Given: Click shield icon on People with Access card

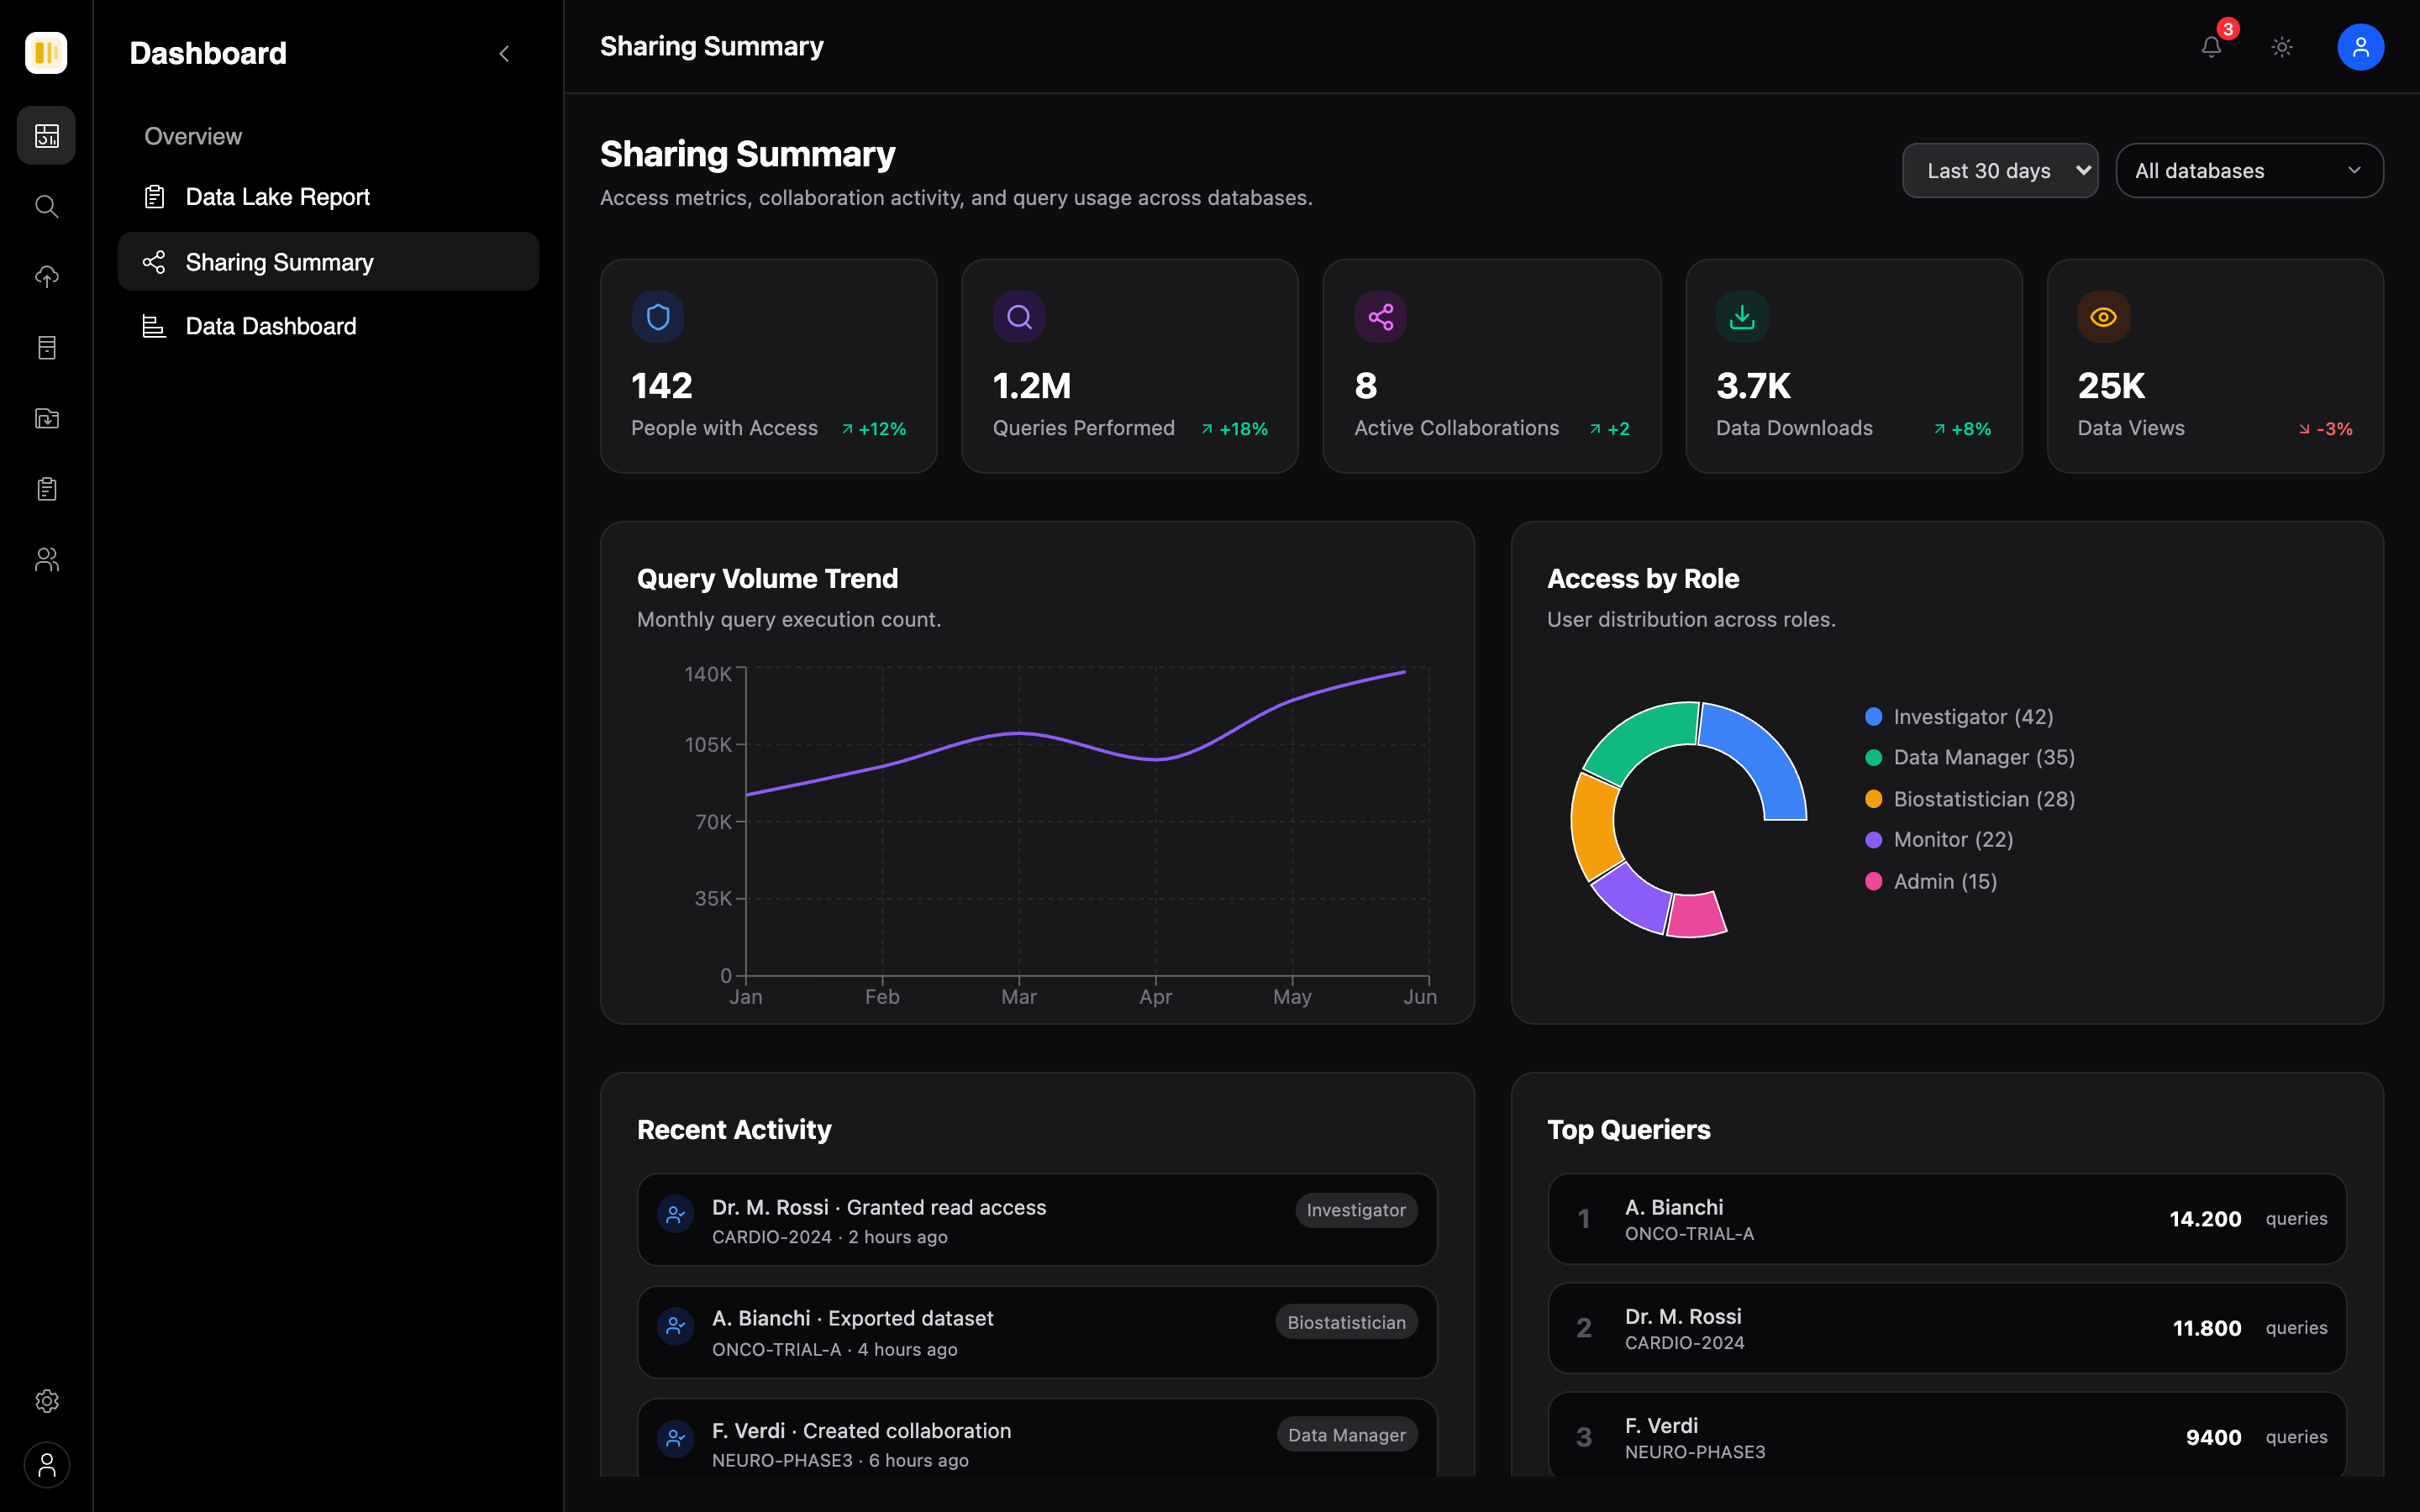Looking at the screenshot, I should click(x=658, y=317).
